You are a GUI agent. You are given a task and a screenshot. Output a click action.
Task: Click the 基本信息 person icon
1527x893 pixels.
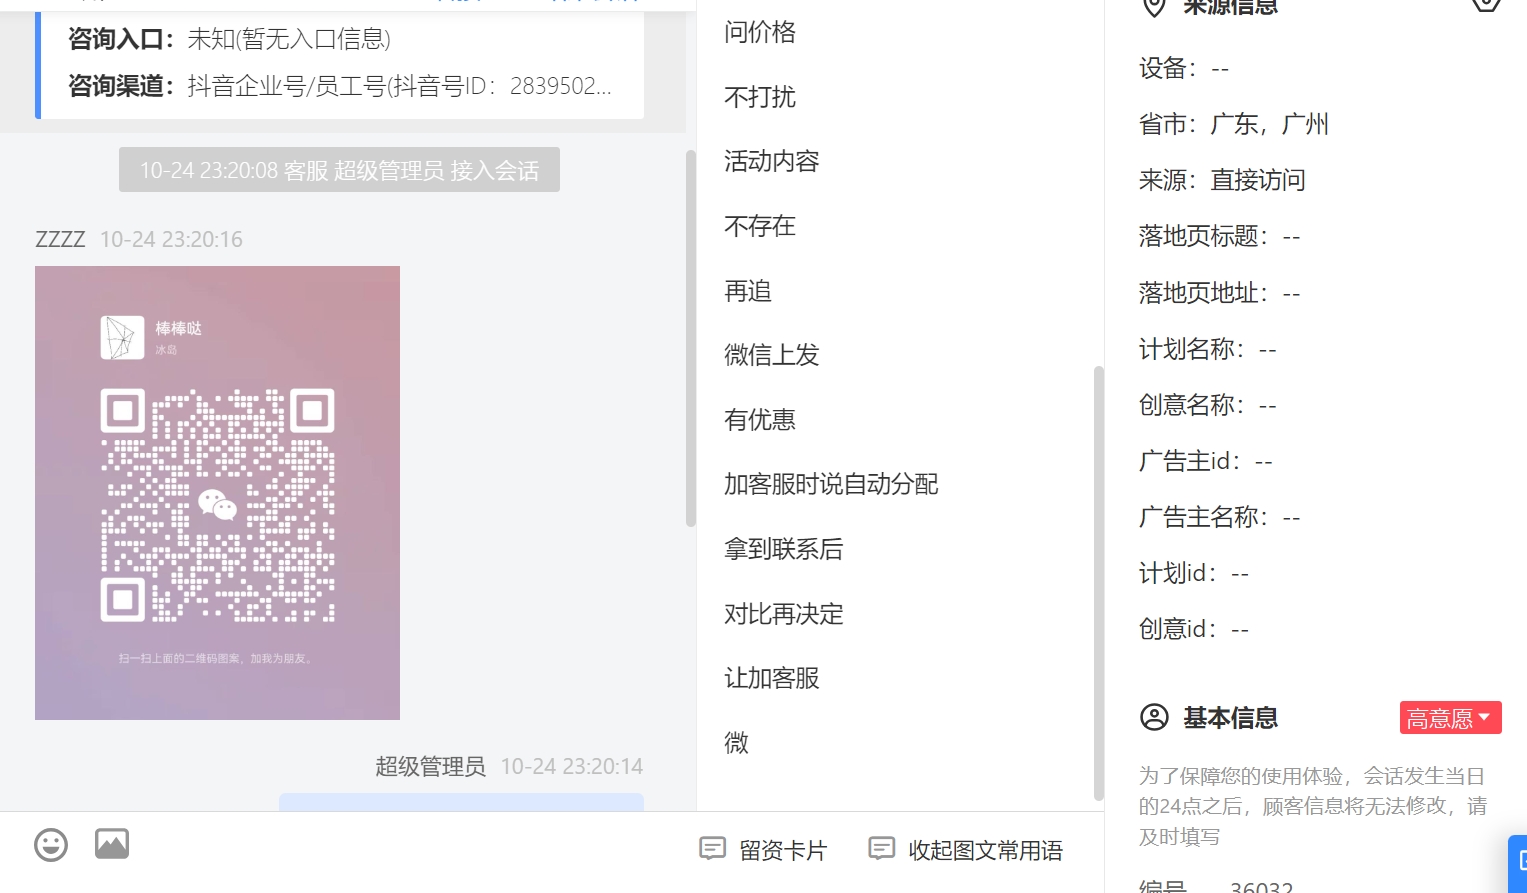pos(1154,717)
